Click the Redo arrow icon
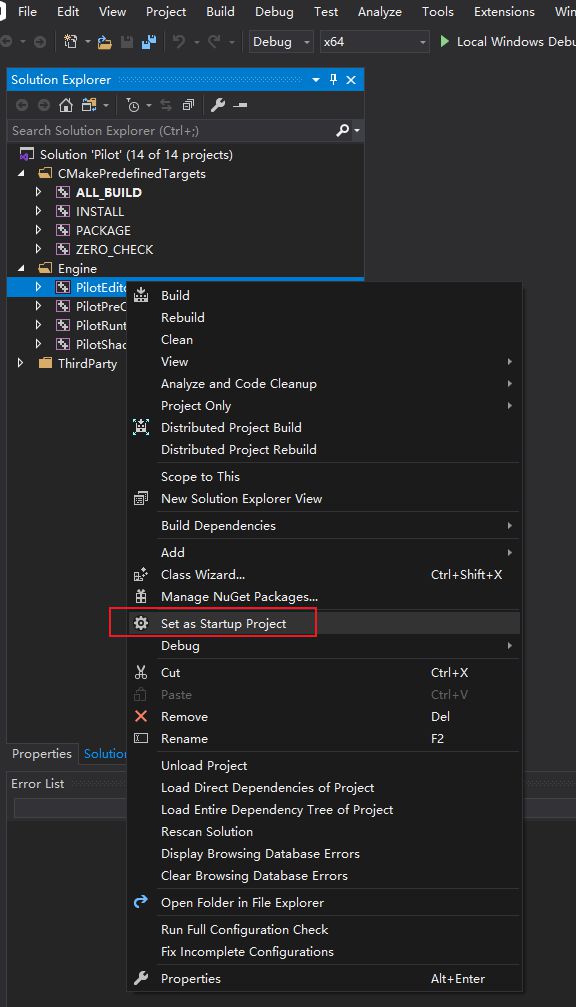 pos(214,42)
